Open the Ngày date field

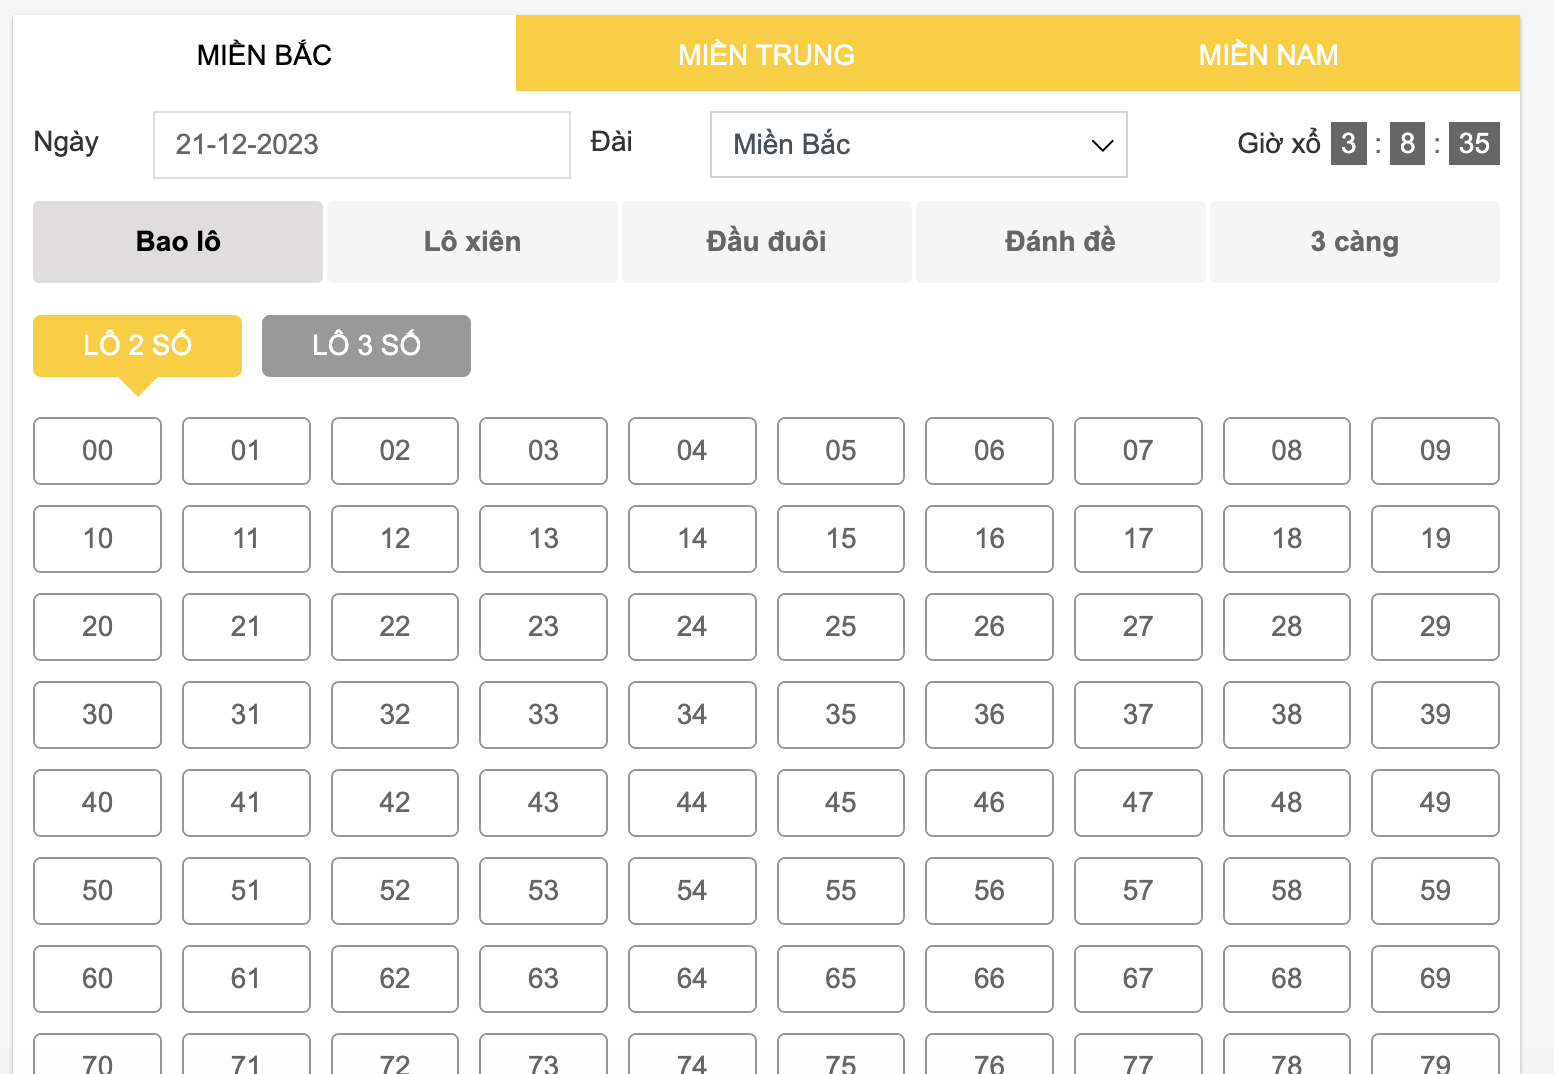point(361,144)
